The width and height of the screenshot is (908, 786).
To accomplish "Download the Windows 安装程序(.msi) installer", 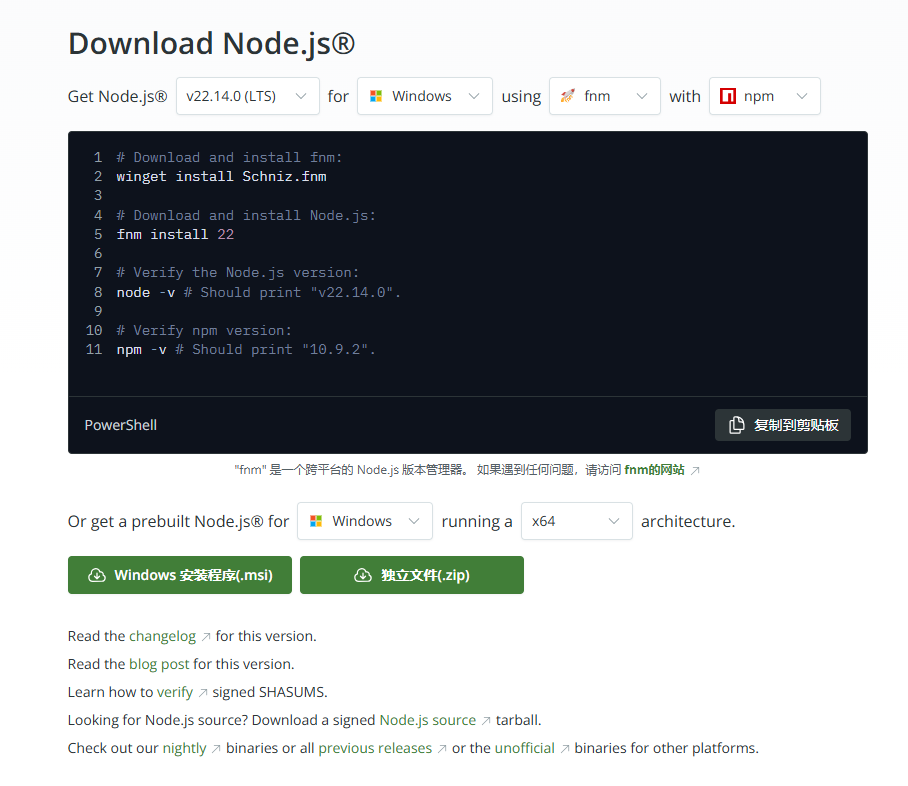I will tap(180, 575).
